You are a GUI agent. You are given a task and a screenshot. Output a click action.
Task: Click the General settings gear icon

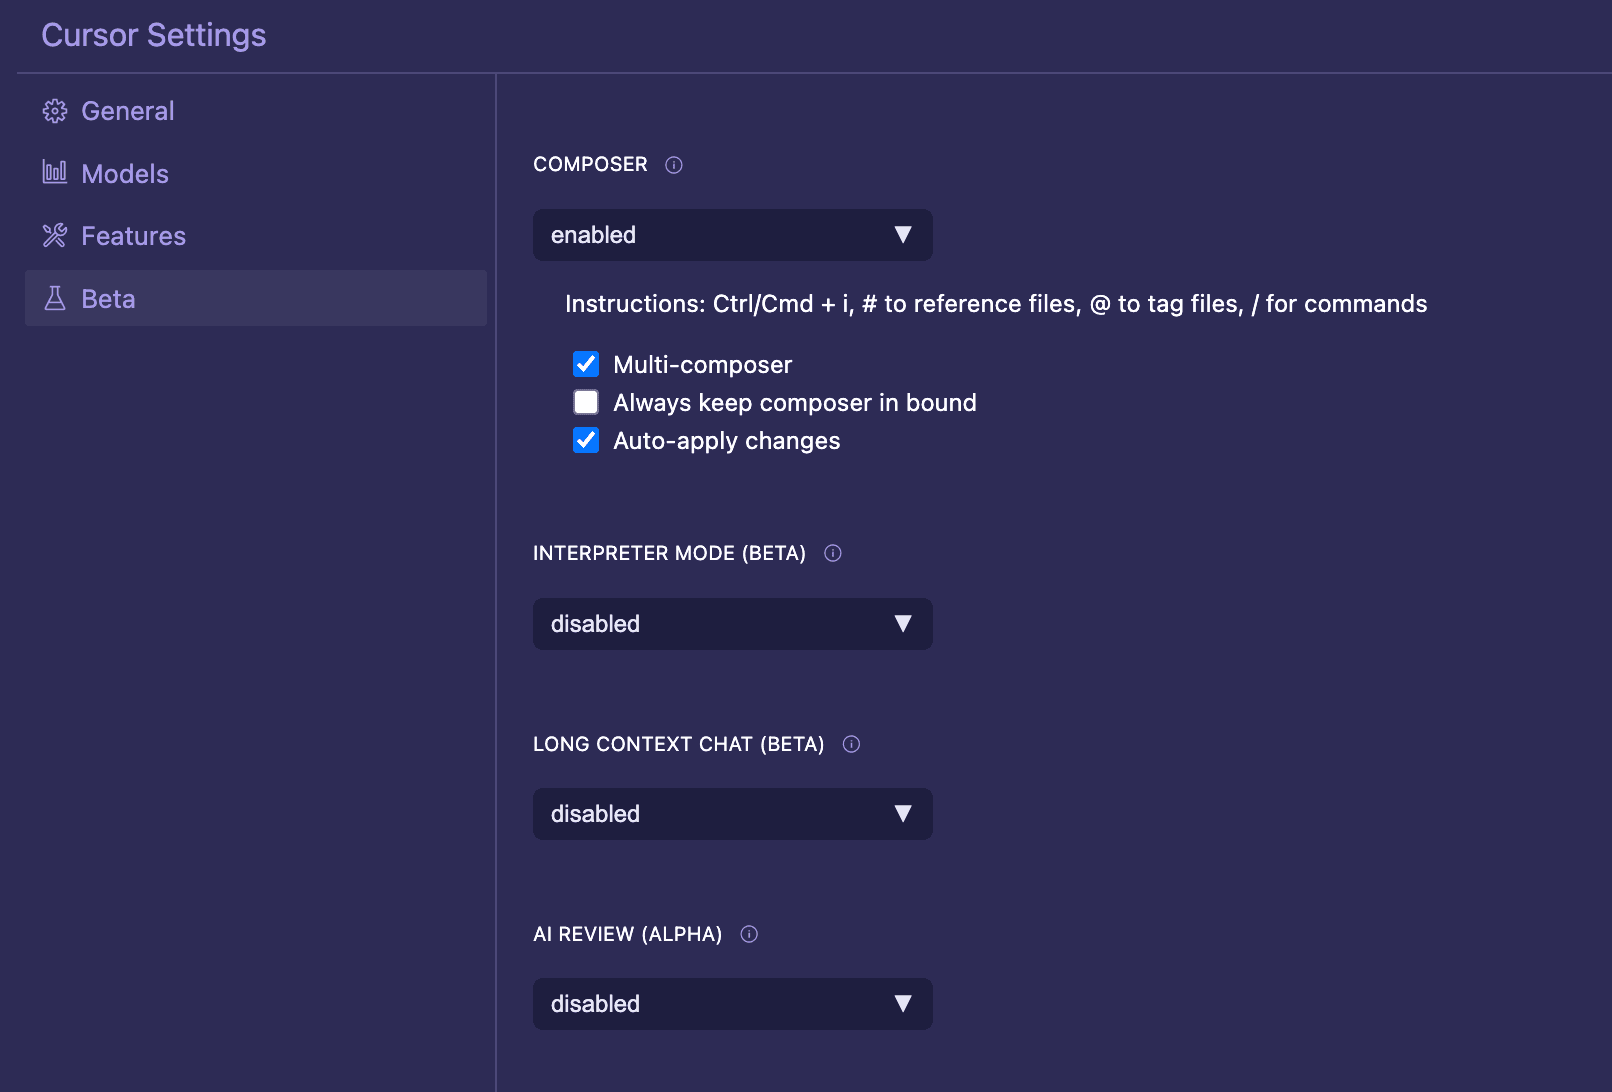coord(55,111)
